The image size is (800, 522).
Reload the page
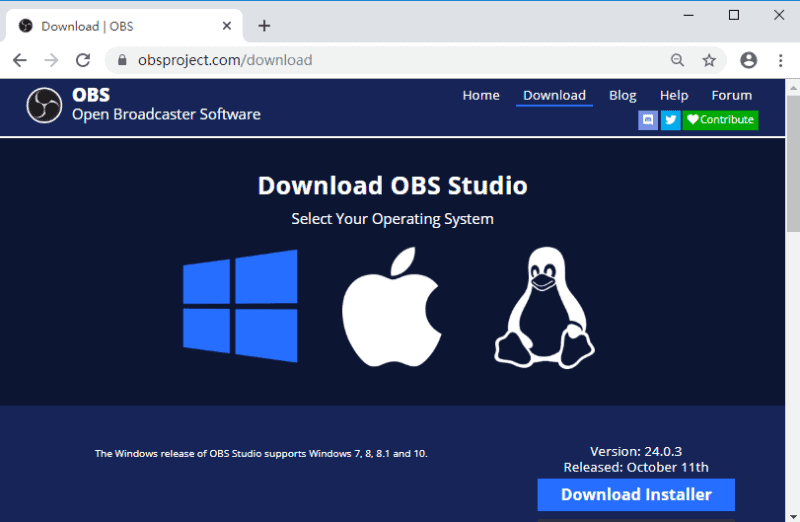pos(83,60)
